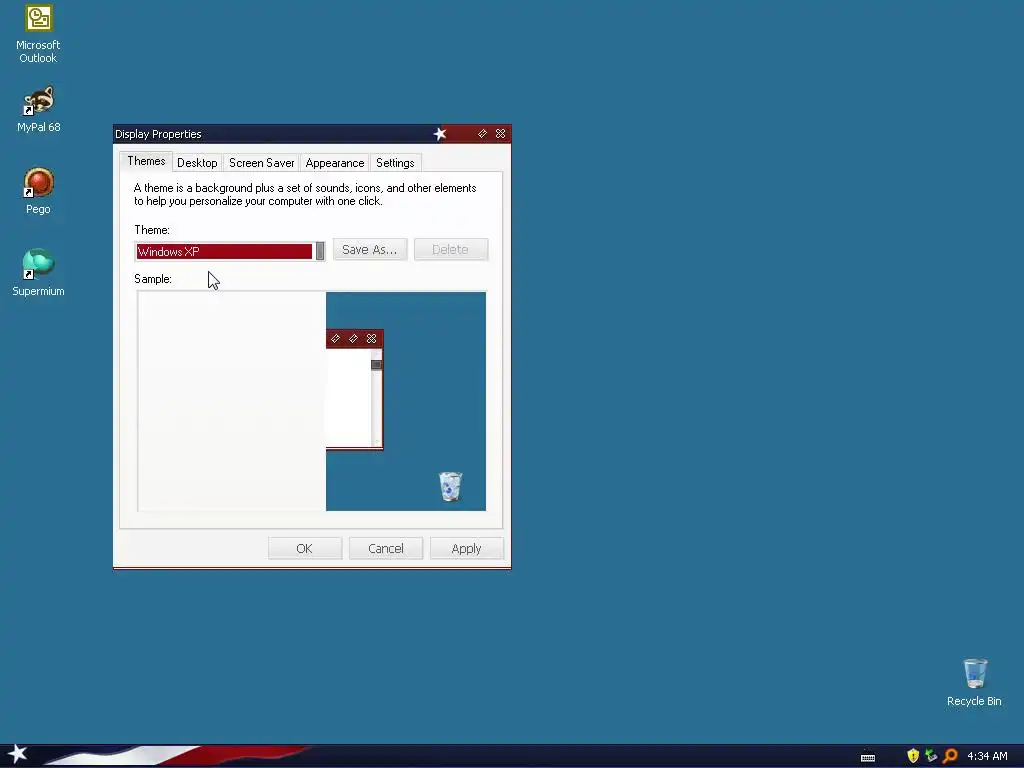
Task: Expand the Theme dropdown arrow
Action: (320, 251)
